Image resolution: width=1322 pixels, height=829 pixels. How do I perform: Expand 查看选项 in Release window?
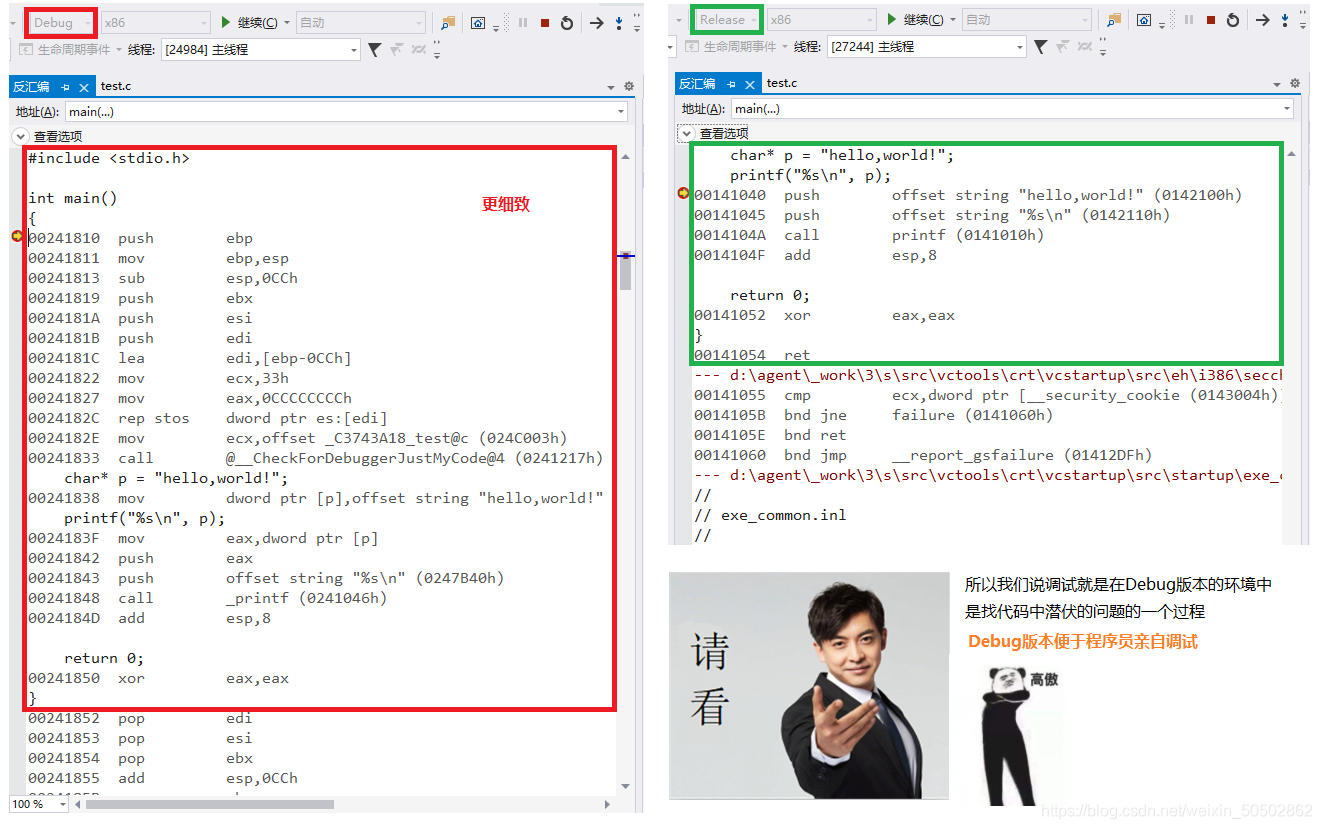tap(687, 132)
